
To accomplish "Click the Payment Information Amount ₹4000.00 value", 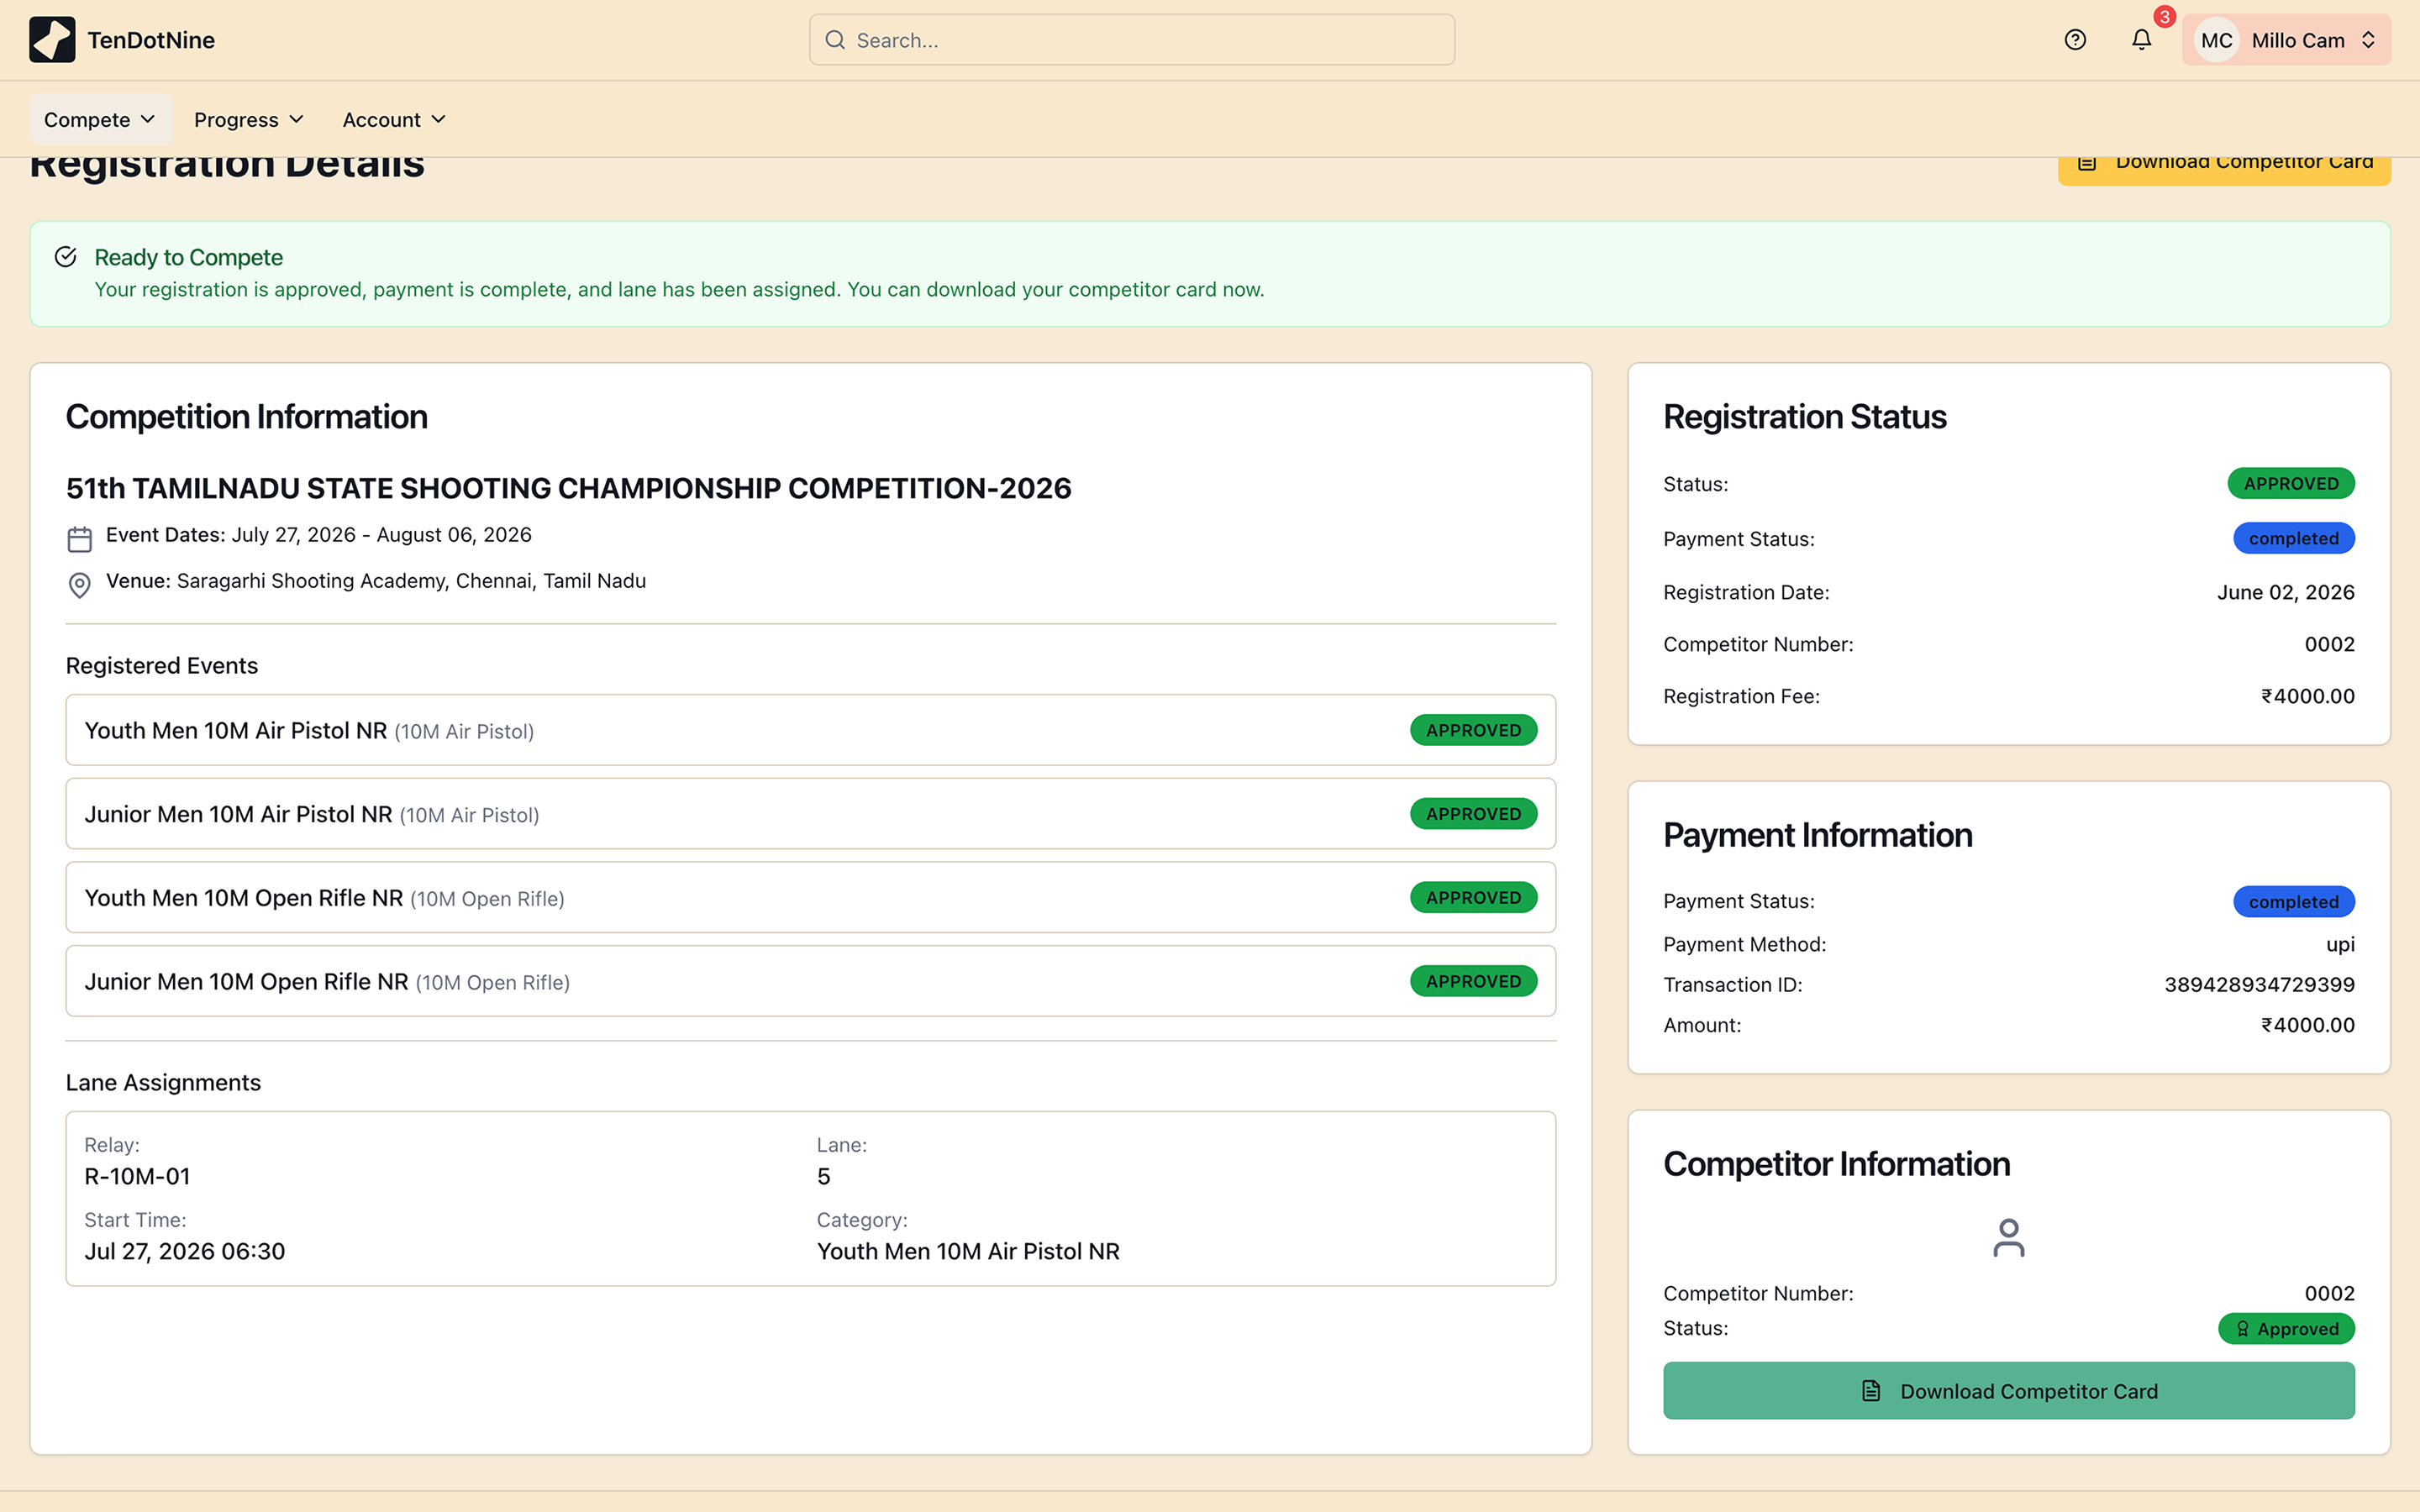I will coord(2308,1025).
